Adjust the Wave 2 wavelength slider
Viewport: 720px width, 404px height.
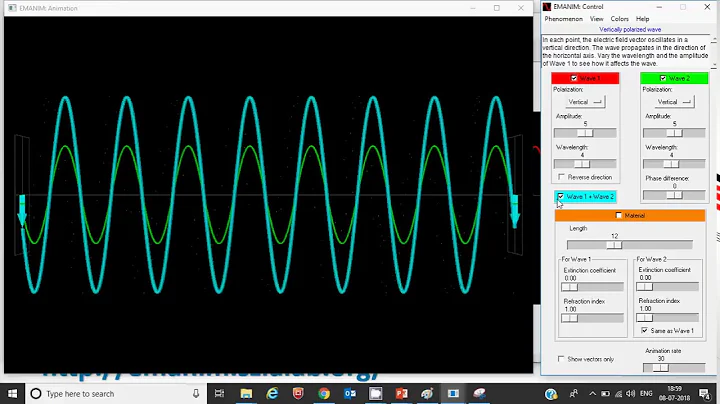pos(674,164)
